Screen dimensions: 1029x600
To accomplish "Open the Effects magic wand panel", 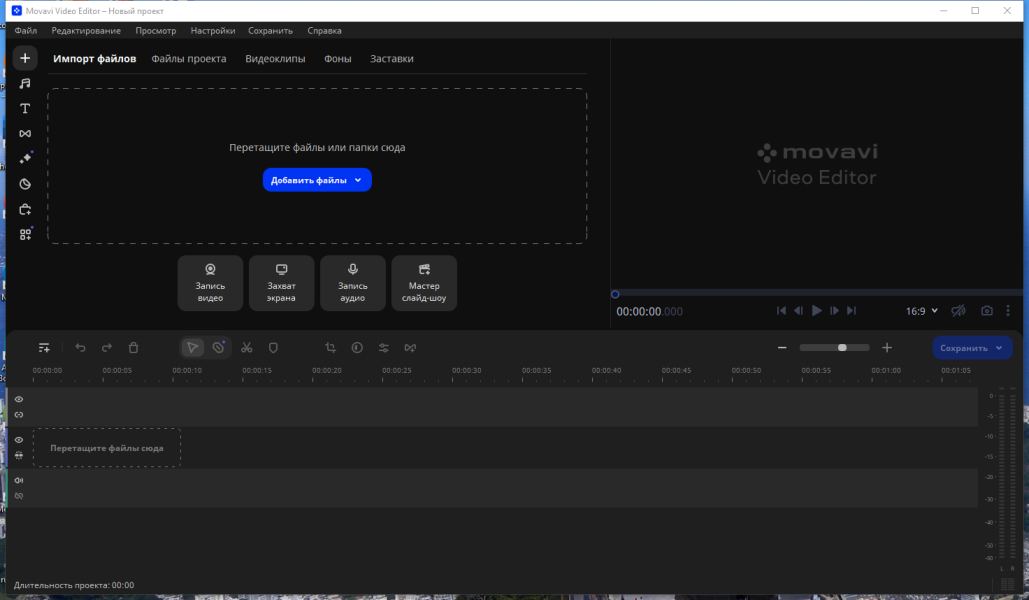I will (25, 158).
